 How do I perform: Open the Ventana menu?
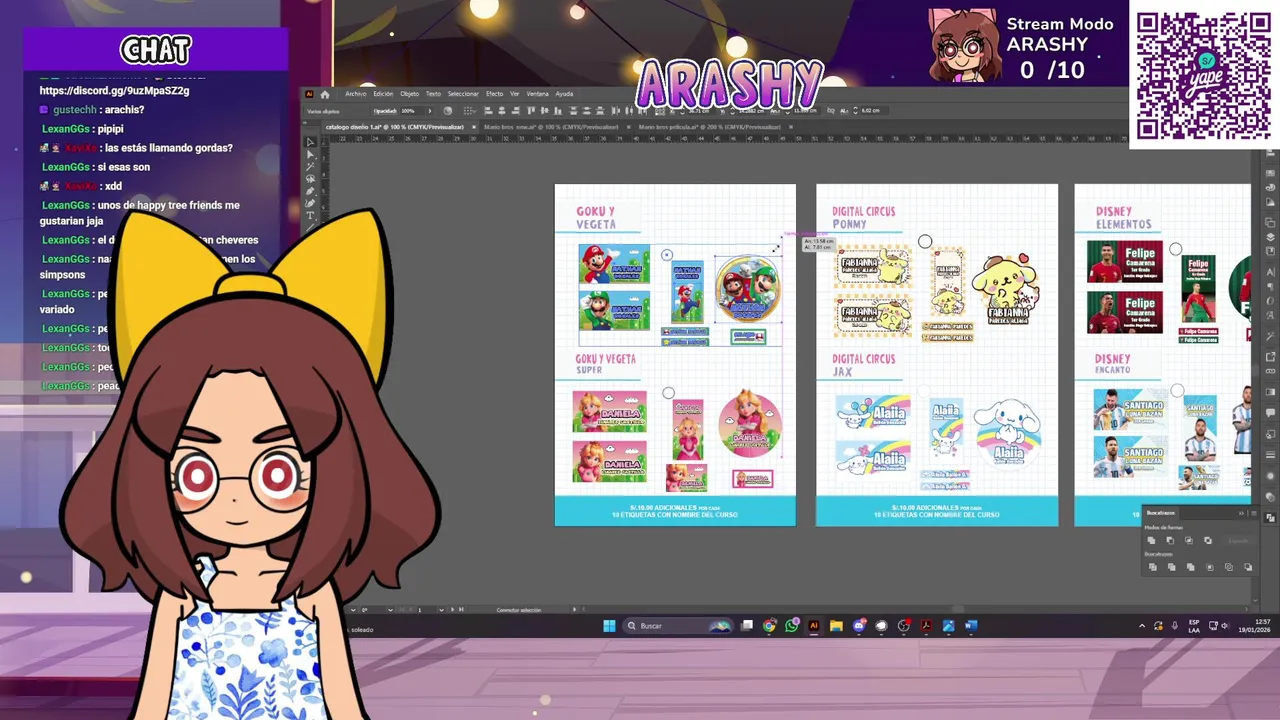point(537,94)
